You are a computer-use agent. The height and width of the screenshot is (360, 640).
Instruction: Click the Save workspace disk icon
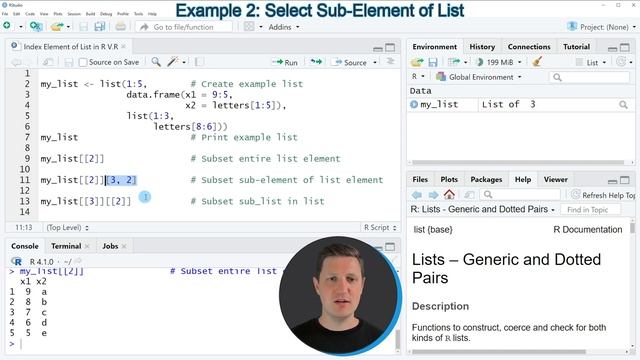click(433, 62)
